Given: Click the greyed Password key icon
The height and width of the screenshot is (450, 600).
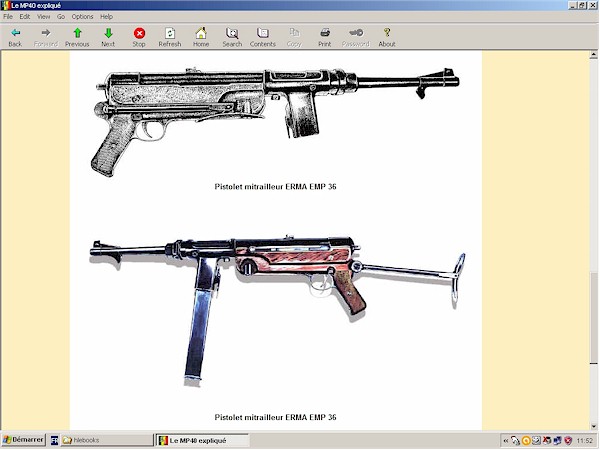Looking at the screenshot, I should click(x=355, y=37).
